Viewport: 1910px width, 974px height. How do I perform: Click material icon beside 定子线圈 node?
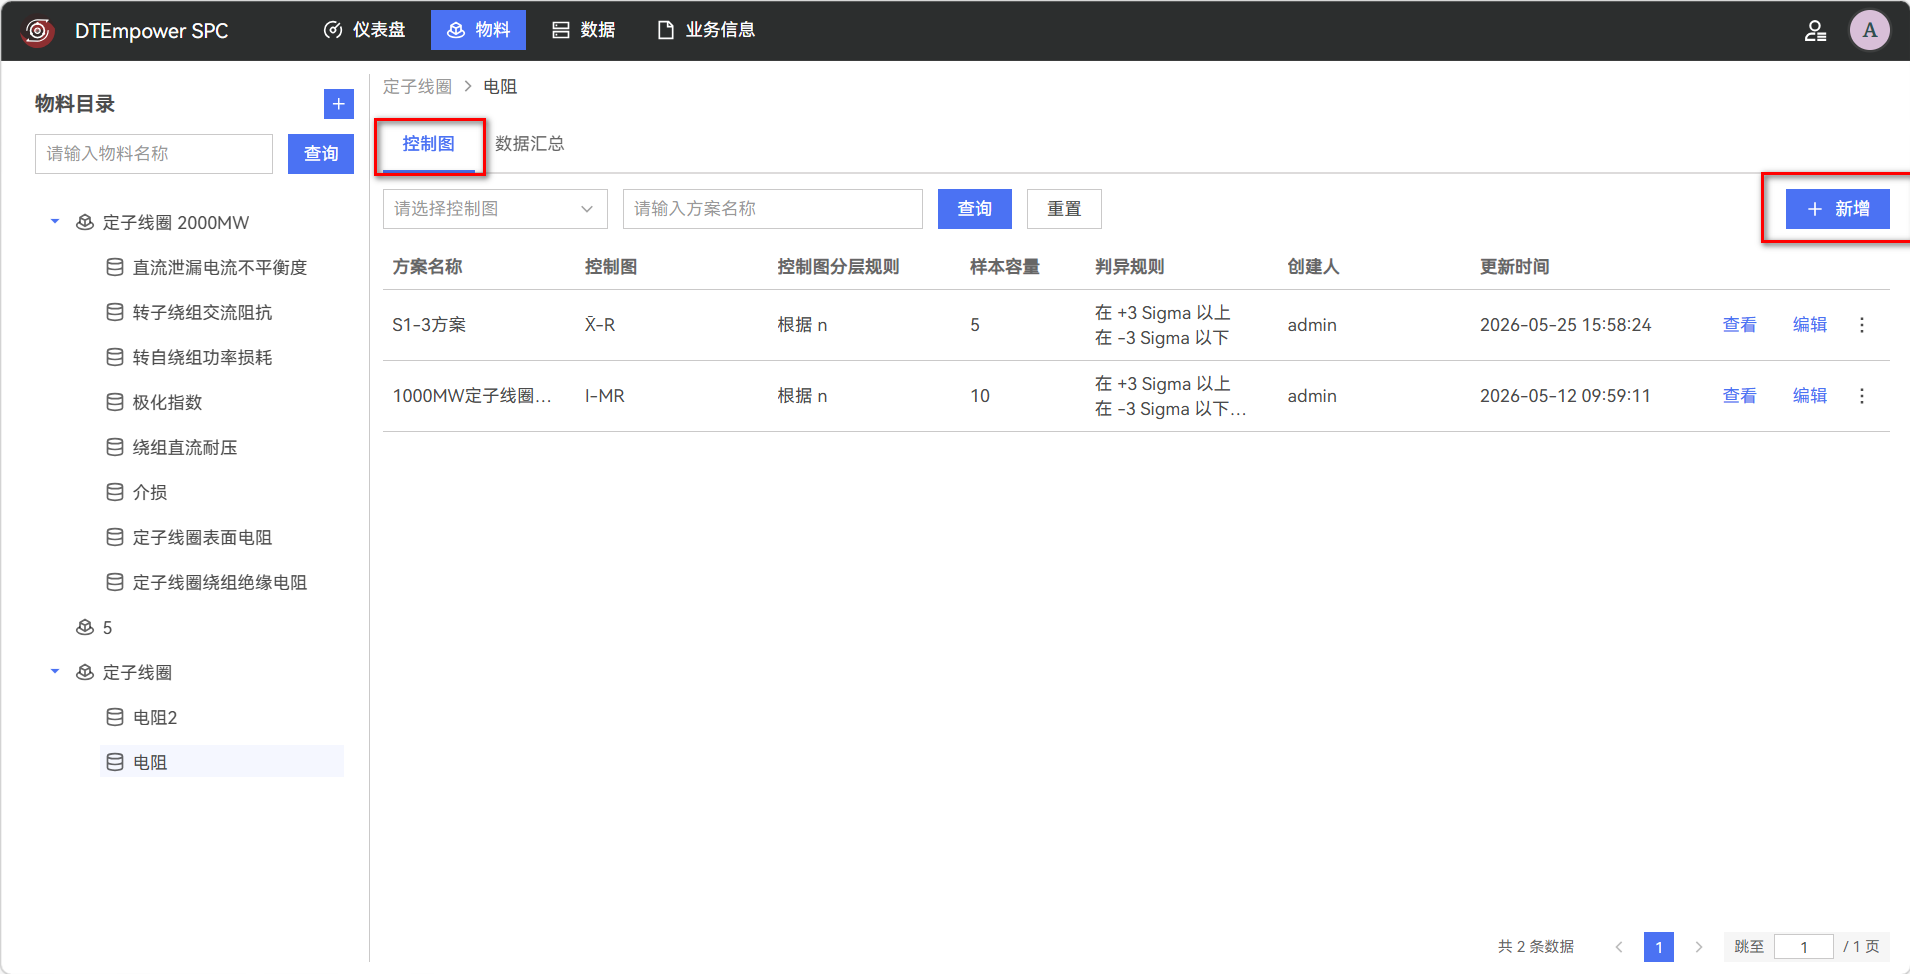tap(85, 672)
